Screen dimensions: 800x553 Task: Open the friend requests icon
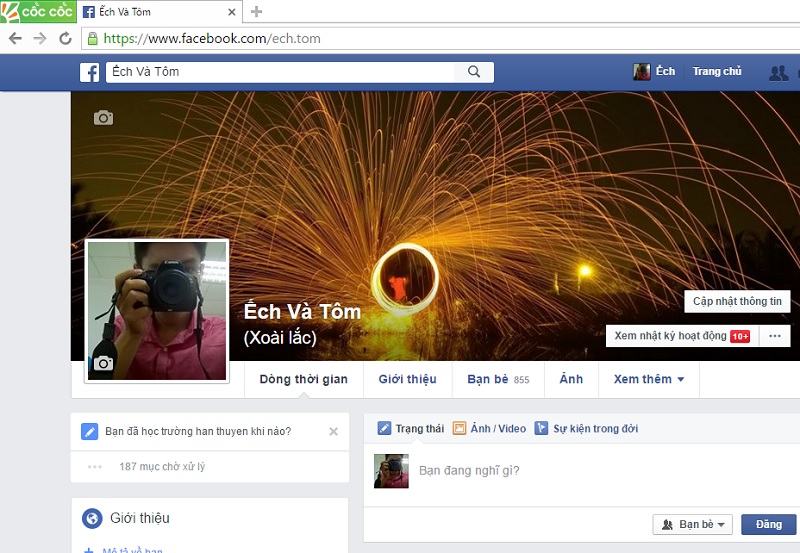tap(779, 73)
